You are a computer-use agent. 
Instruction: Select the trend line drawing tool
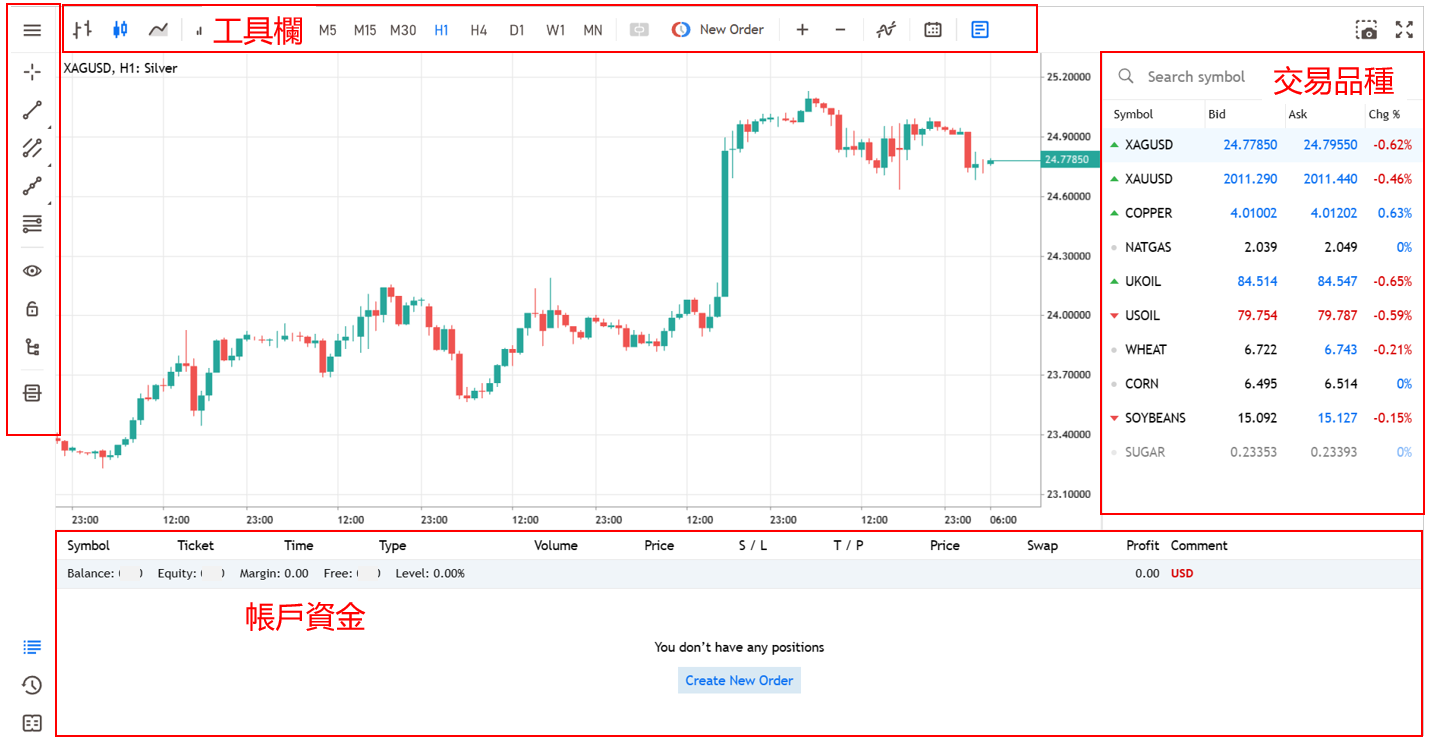click(32, 111)
